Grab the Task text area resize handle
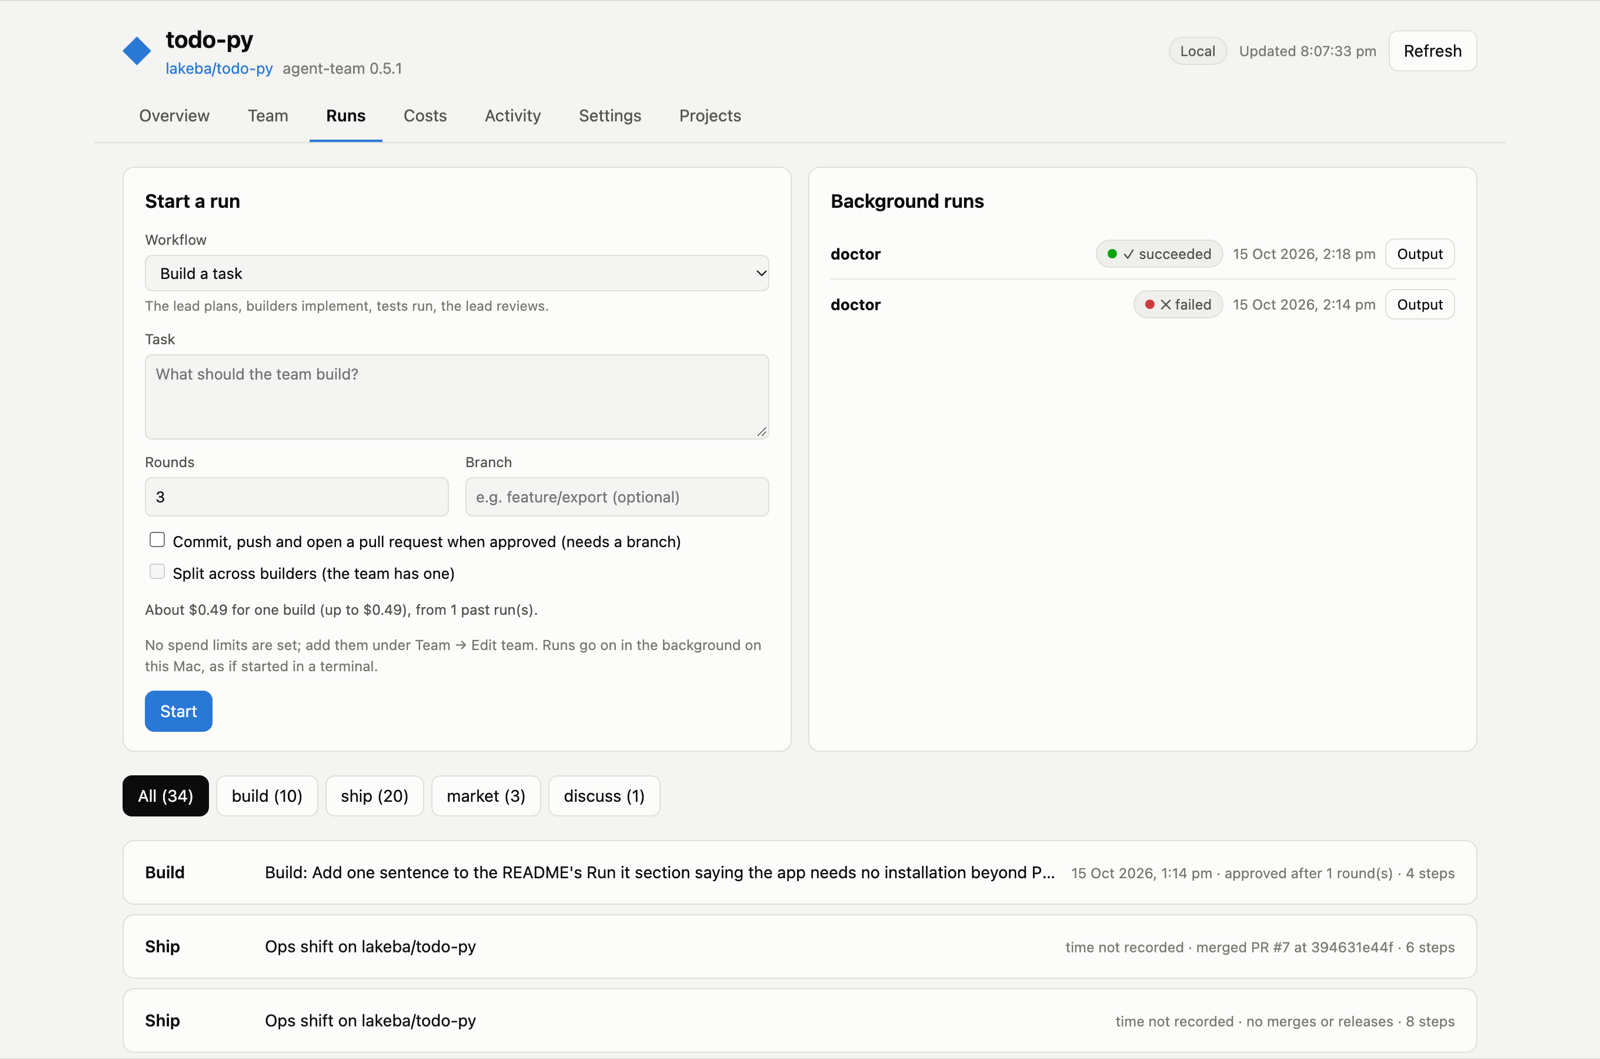 762,432
